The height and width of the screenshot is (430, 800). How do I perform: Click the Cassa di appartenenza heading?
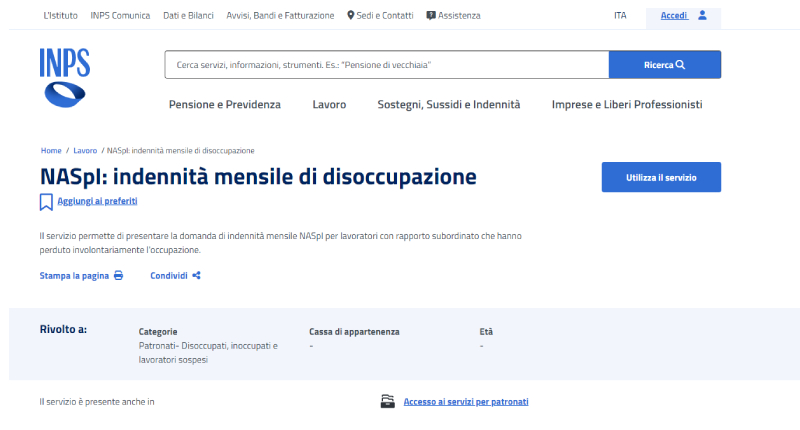[x=354, y=332]
